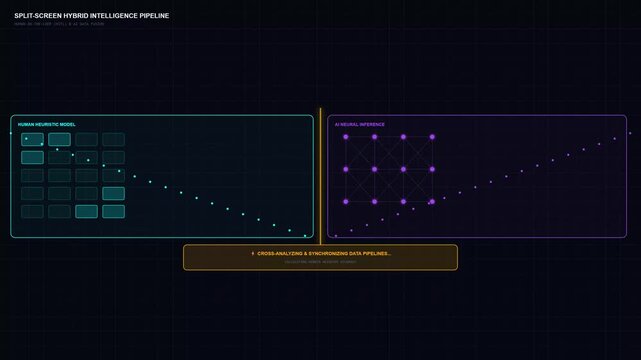This screenshot has height=360, width=641.
Task: Click the 'SPLIT-SCREEN HYBRID INTELLIGENCE PIPELINE' title
Action: 92,16
